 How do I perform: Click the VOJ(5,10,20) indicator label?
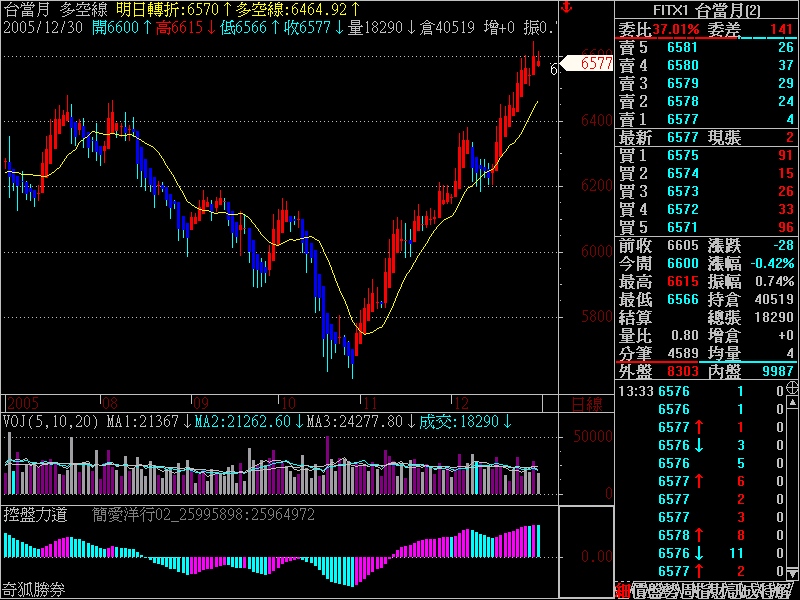51,421
